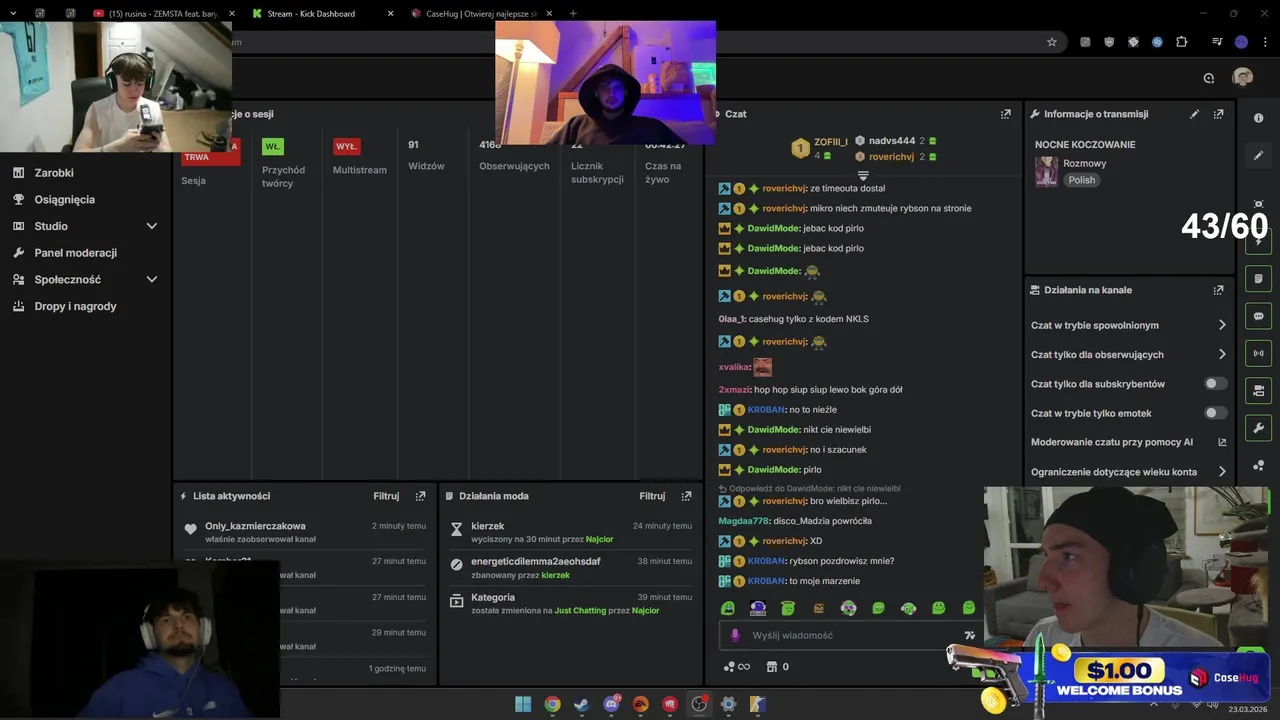Open Czat tylko dla obserwujących options
The image size is (1280, 720).
pos(1129,354)
